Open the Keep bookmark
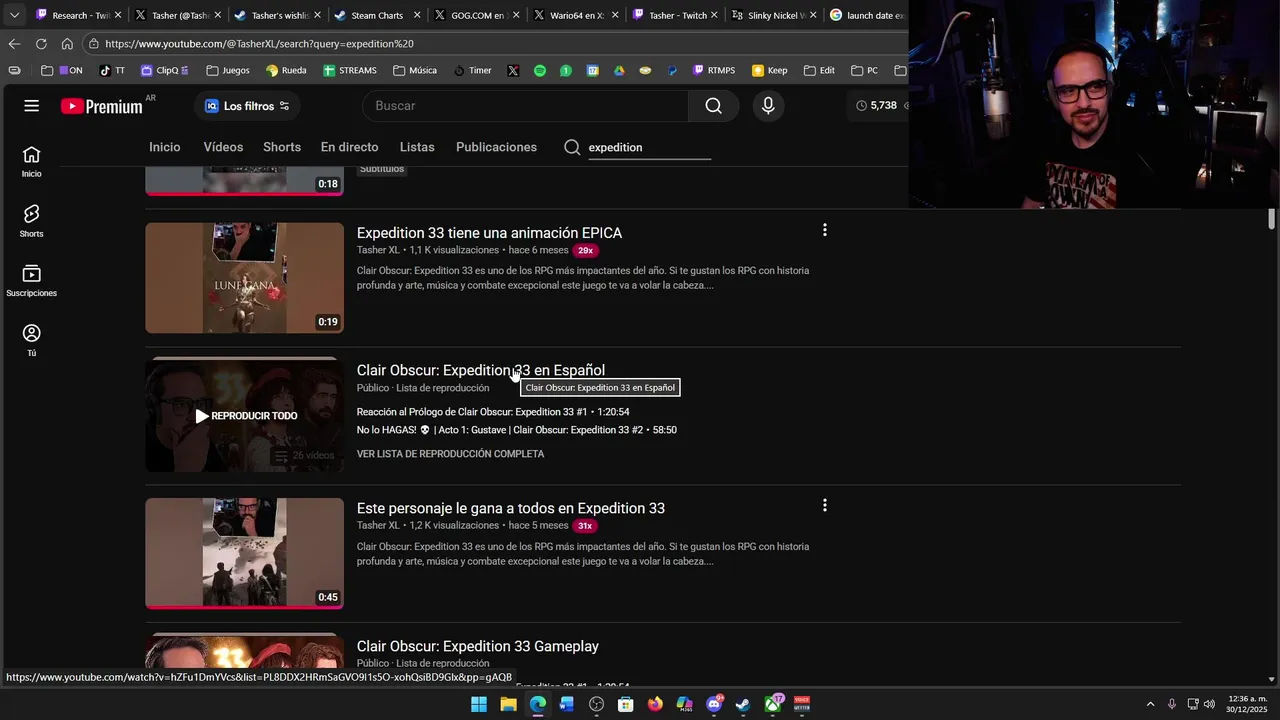 pyautogui.click(x=770, y=71)
